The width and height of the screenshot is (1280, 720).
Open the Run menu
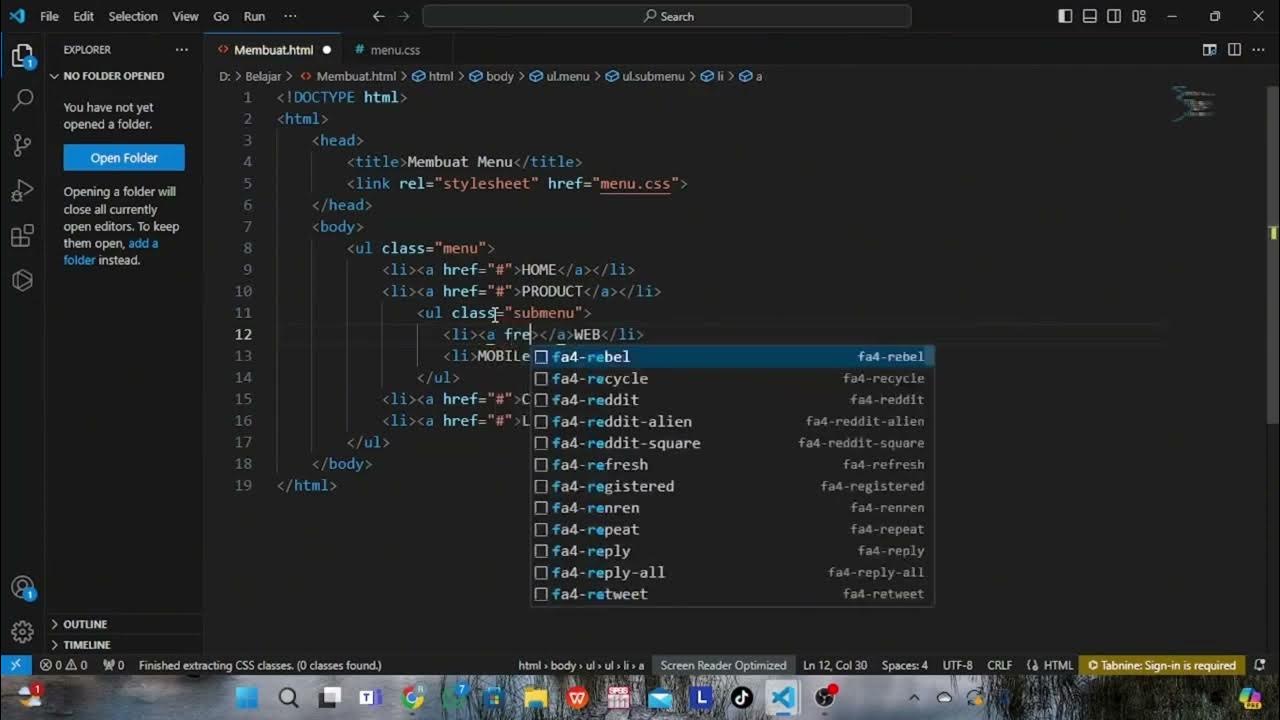pos(254,16)
